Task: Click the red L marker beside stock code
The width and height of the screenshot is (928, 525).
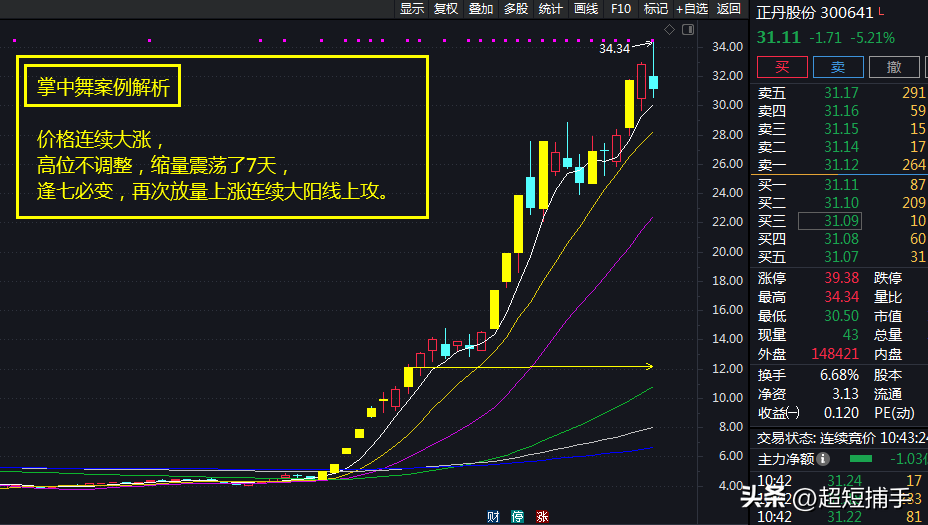Action: pos(881,11)
